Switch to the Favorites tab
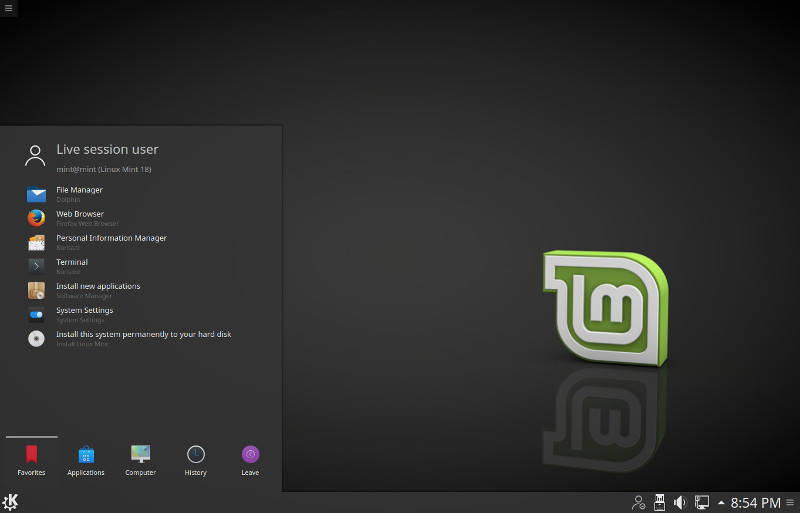This screenshot has height=513, width=800. tap(32, 460)
